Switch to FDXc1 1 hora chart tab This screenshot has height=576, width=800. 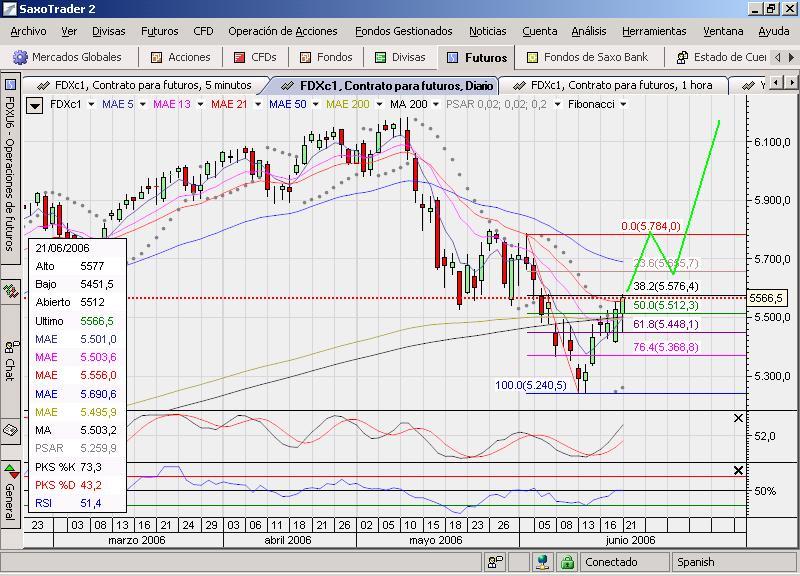click(613, 85)
